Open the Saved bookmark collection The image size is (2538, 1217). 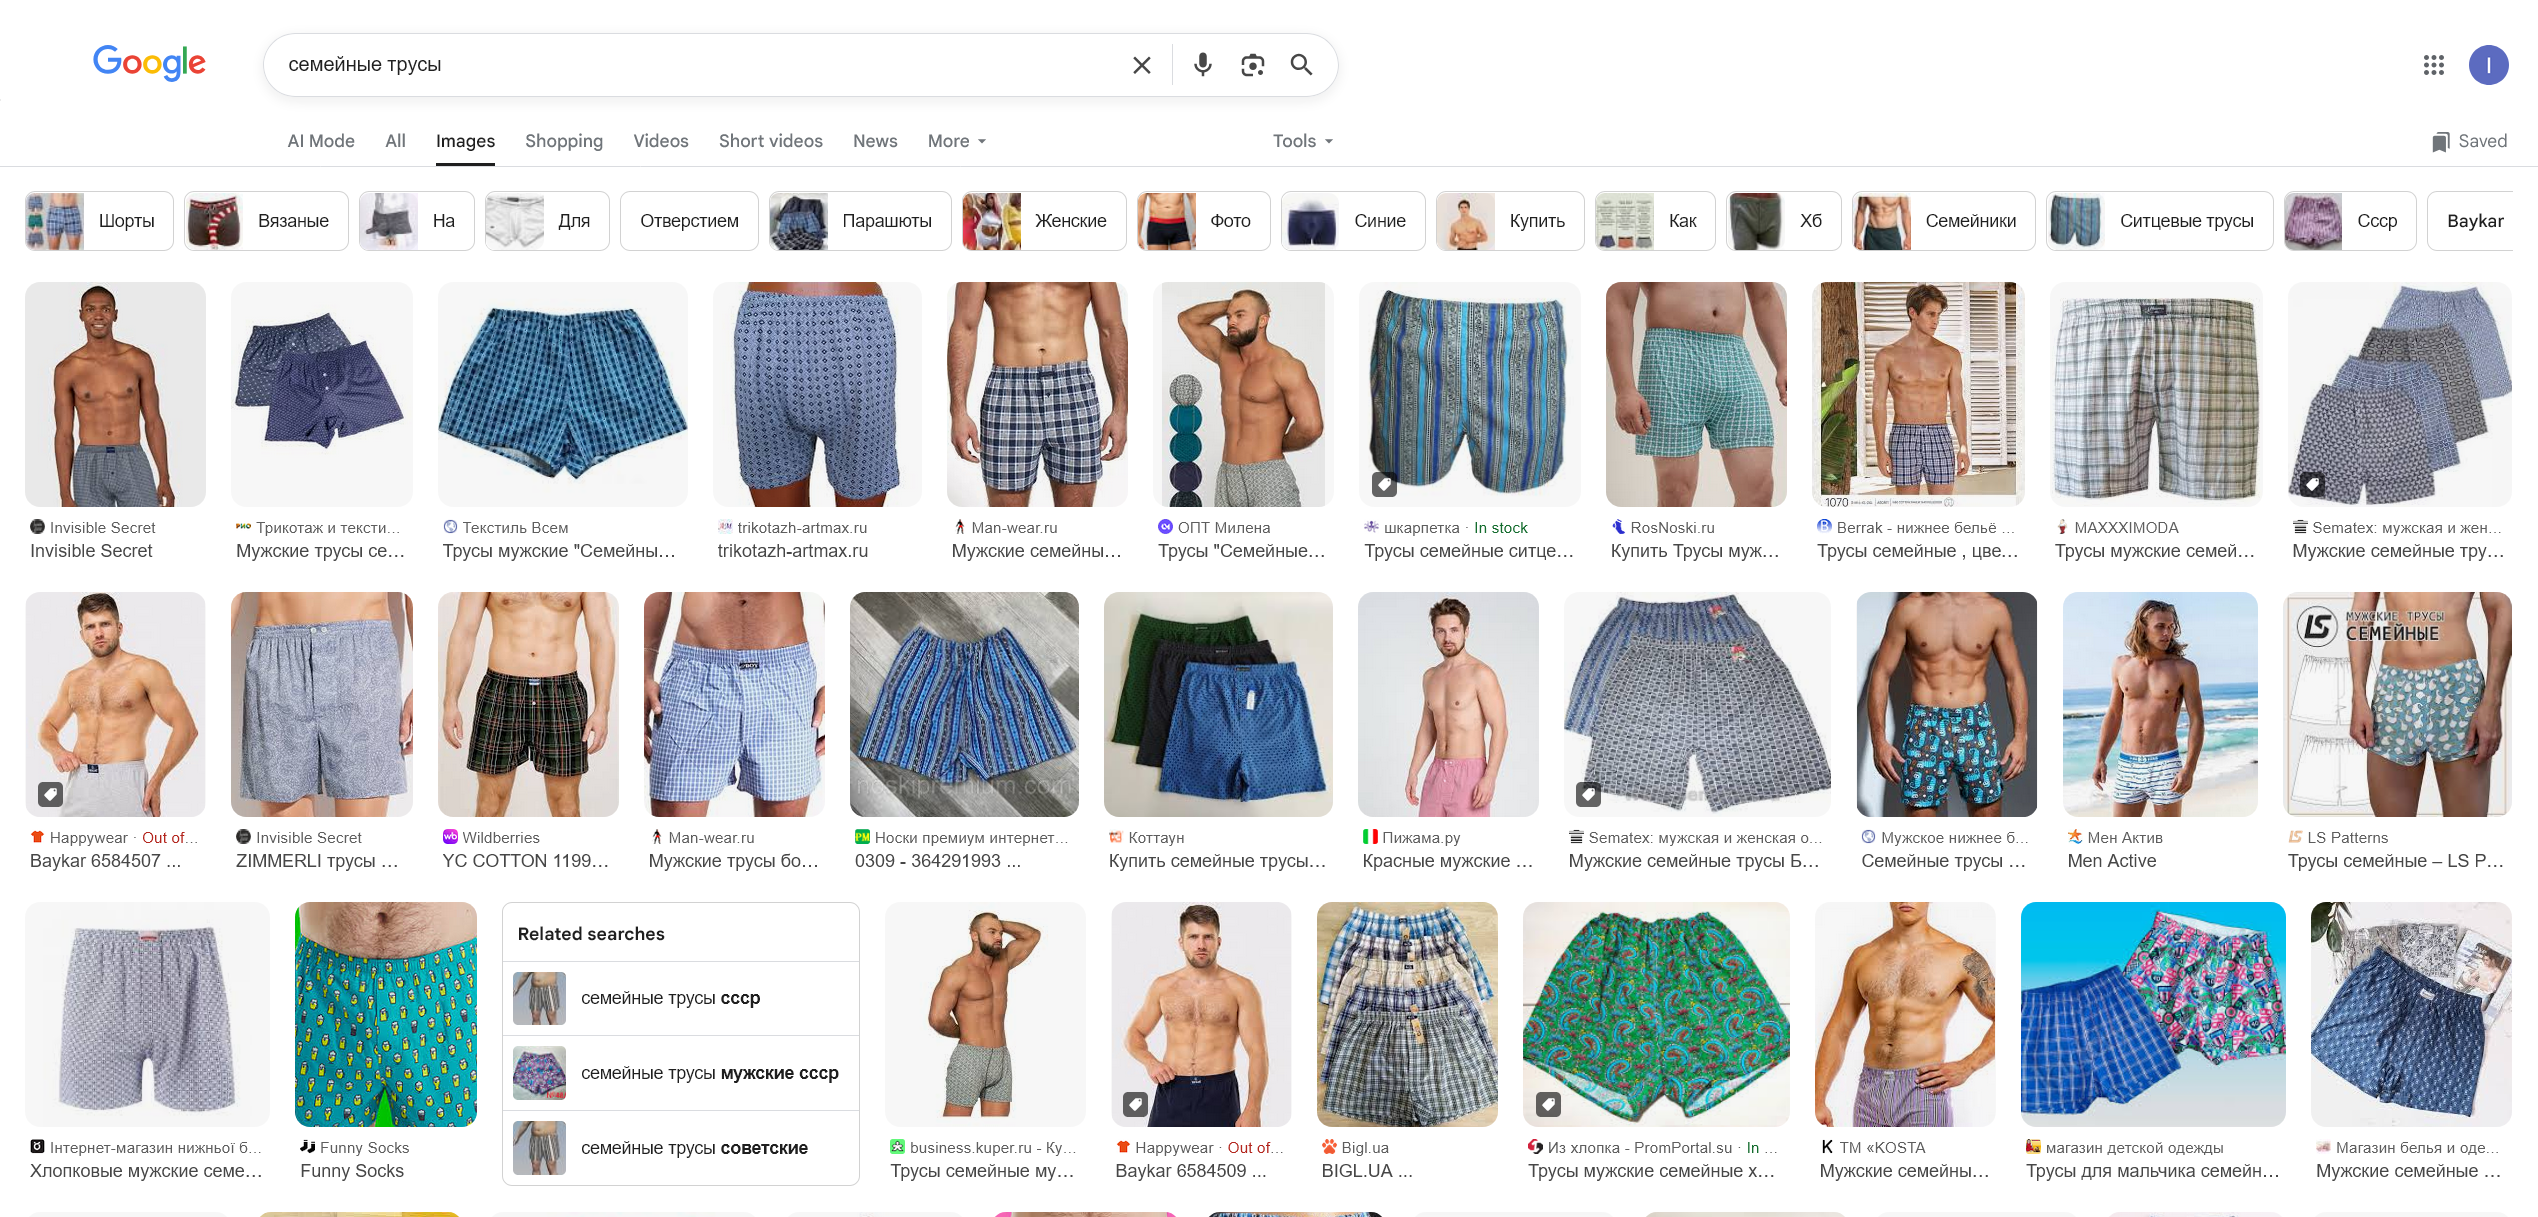(x=2469, y=141)
